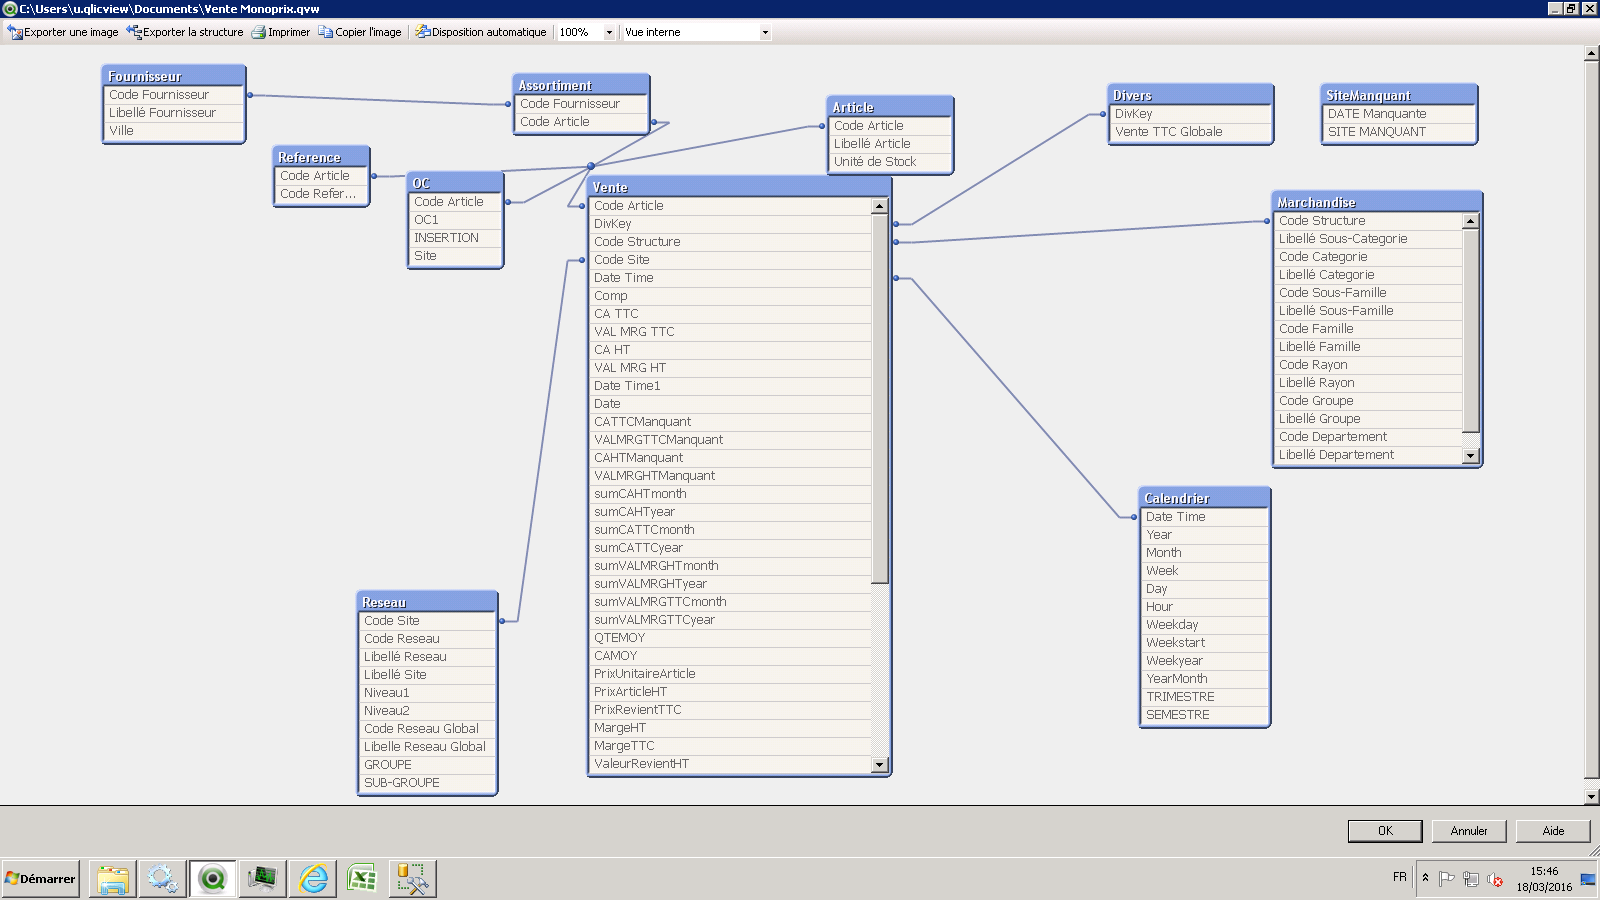Click the Vente table scrollbar thumb
The height and width of the screenshot is (900, 1600).
pyautogui.click(x=880, y=399)
